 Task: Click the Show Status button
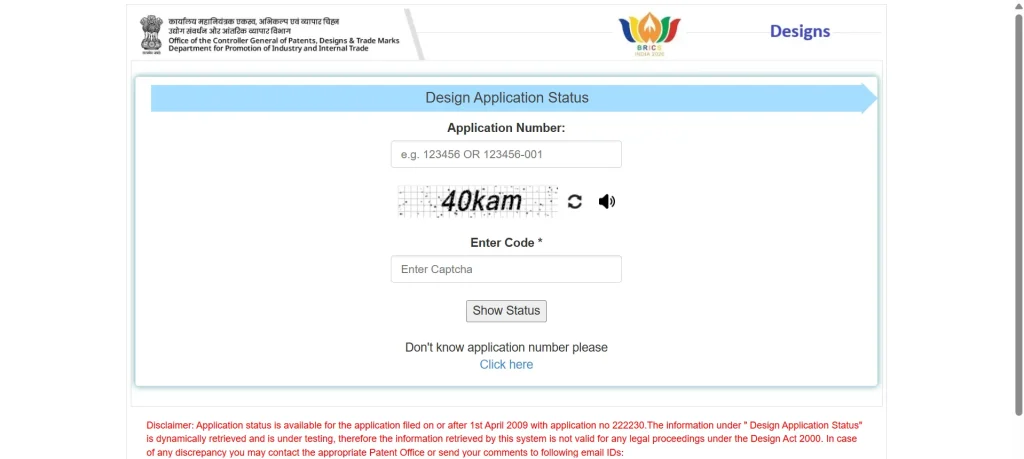[506, 311]
